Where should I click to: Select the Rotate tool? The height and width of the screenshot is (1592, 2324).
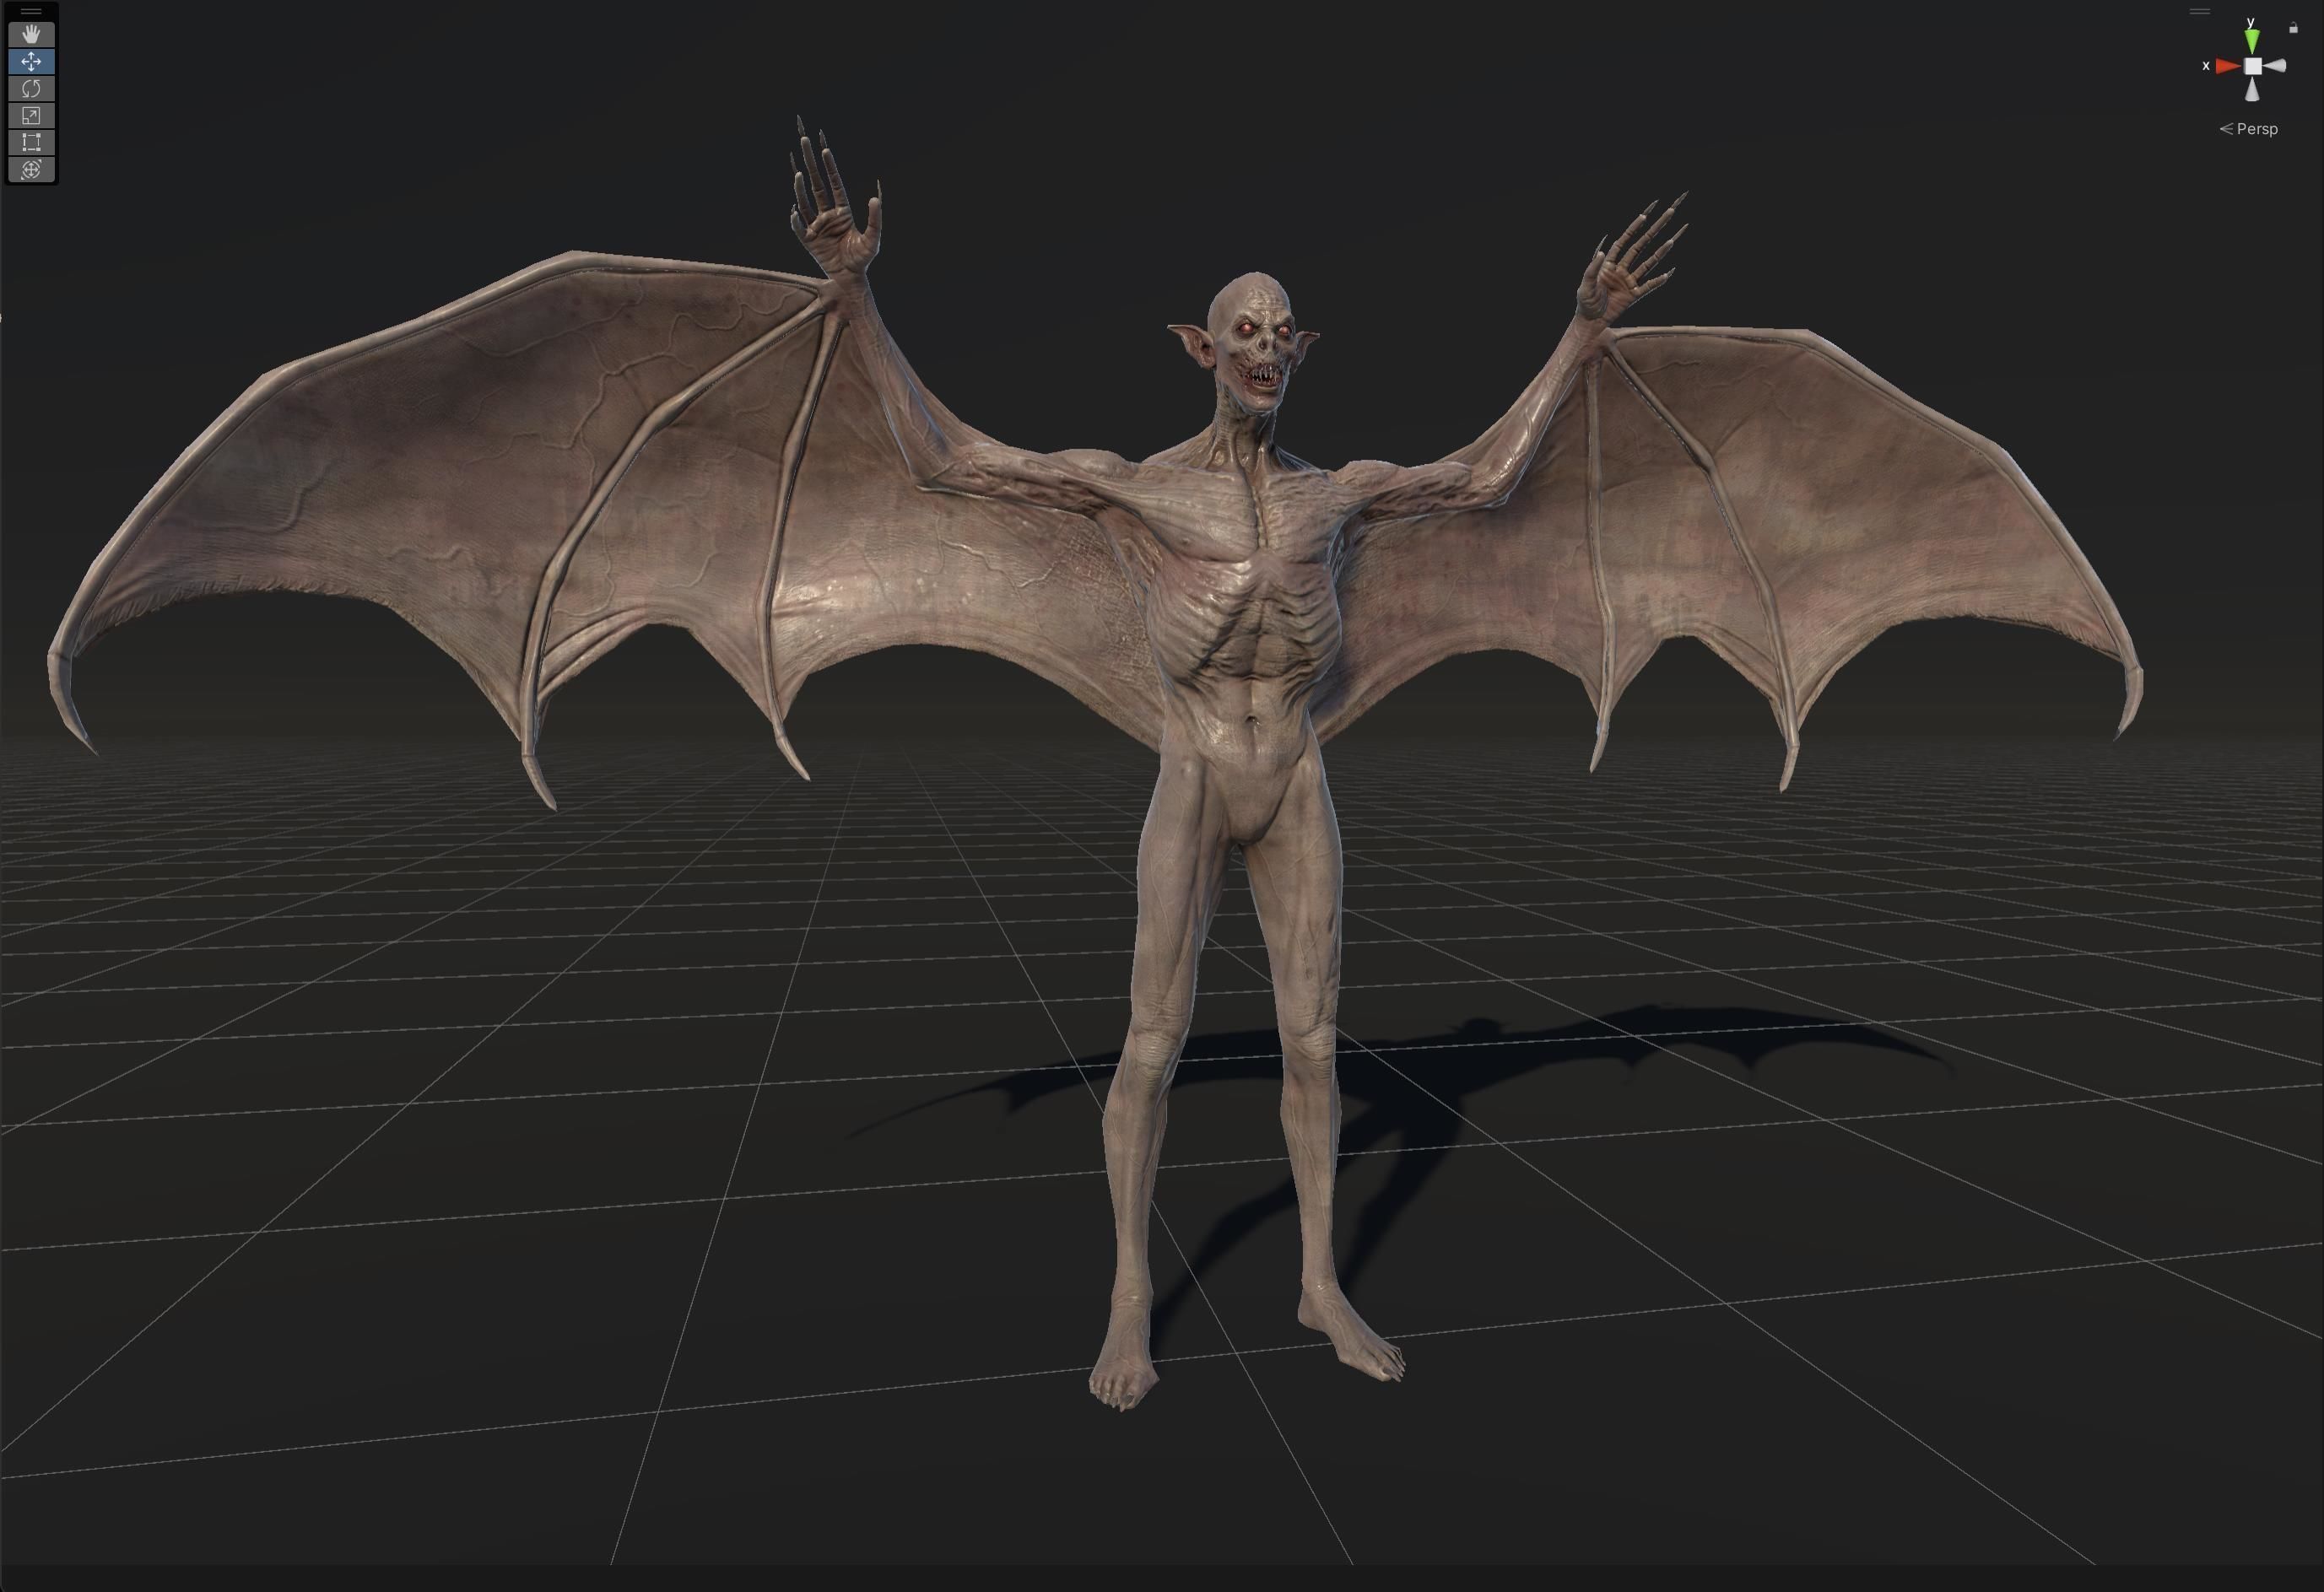pyautogui.click(x=31, y=89)
